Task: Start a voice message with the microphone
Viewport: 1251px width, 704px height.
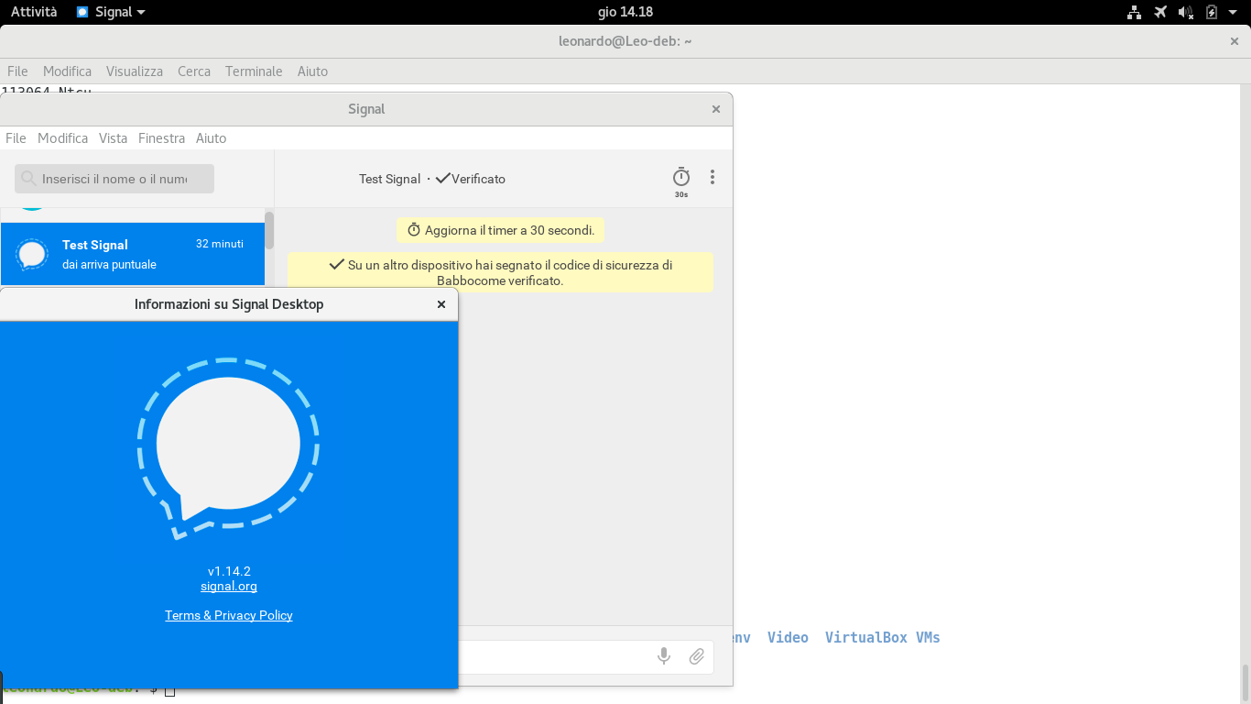Action: tap(663, 657)
